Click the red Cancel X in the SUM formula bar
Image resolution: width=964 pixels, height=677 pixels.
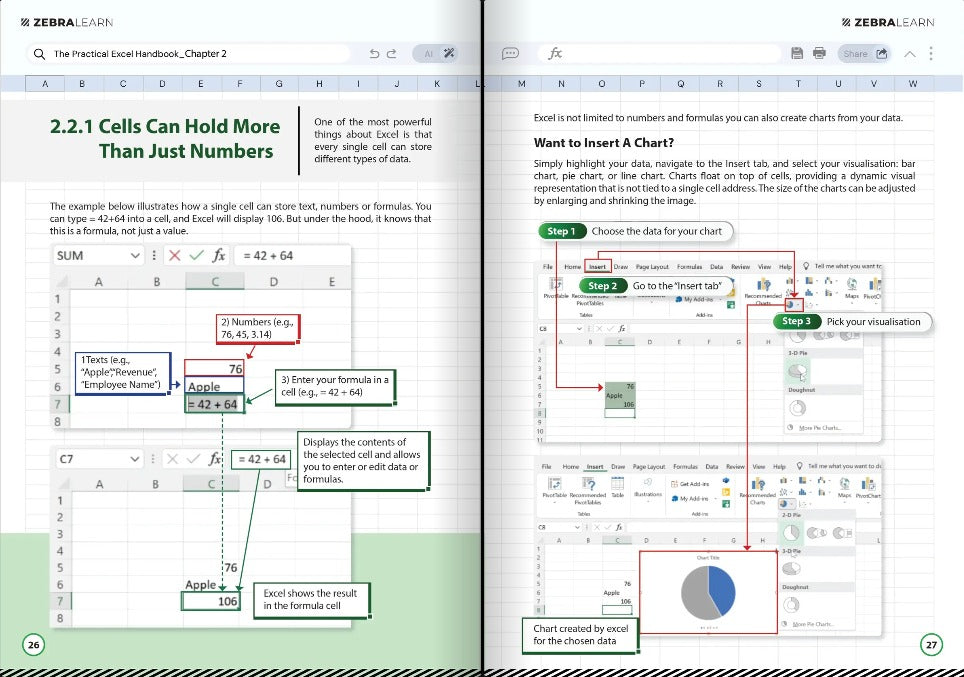click(x=175, y=255)
